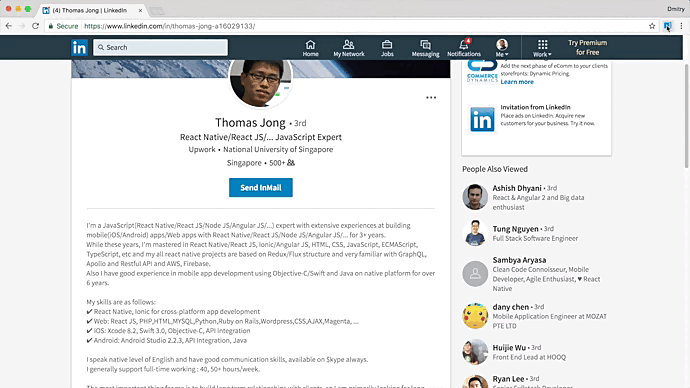Open the Jobs briefcase icon
The image size is (690, 388).
tap(387, 48)
